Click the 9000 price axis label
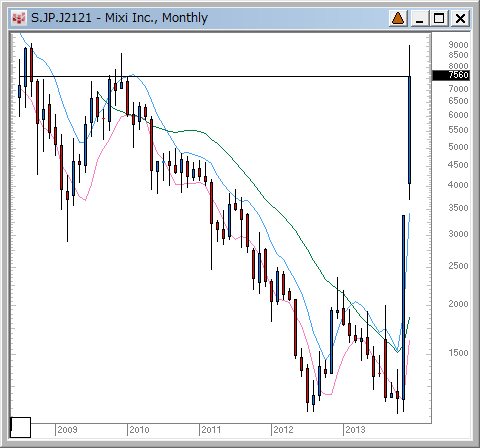Screen dimensions: 480x448 [458, 45]
